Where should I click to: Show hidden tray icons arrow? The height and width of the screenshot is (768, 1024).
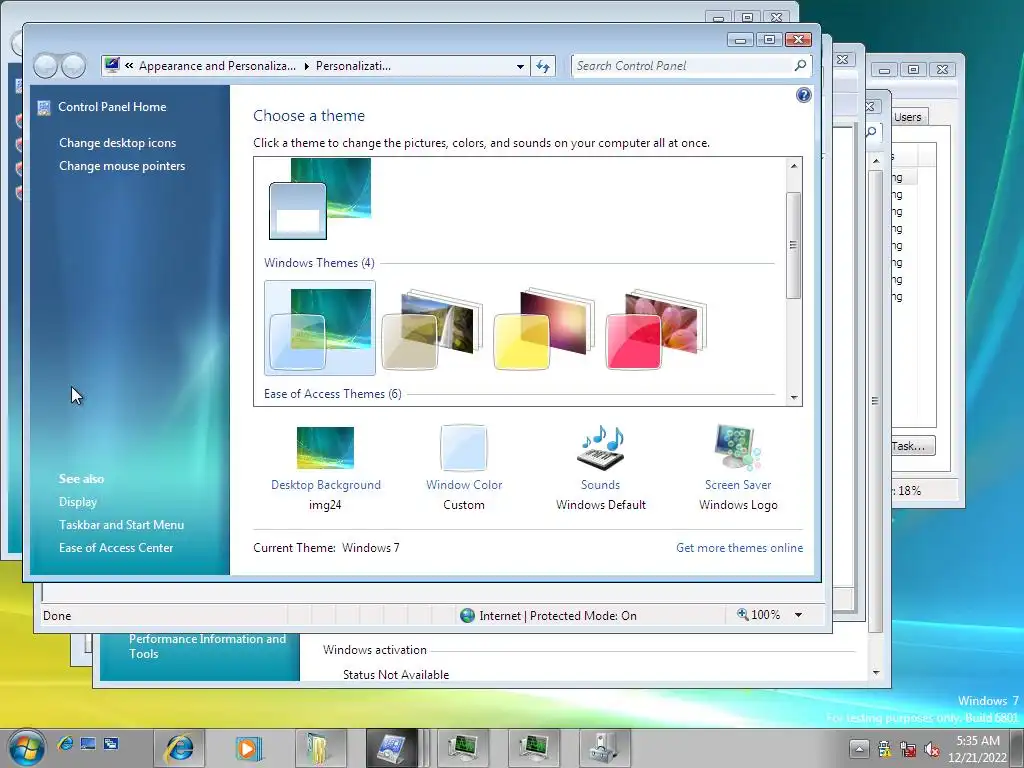[x=859, y=749]
